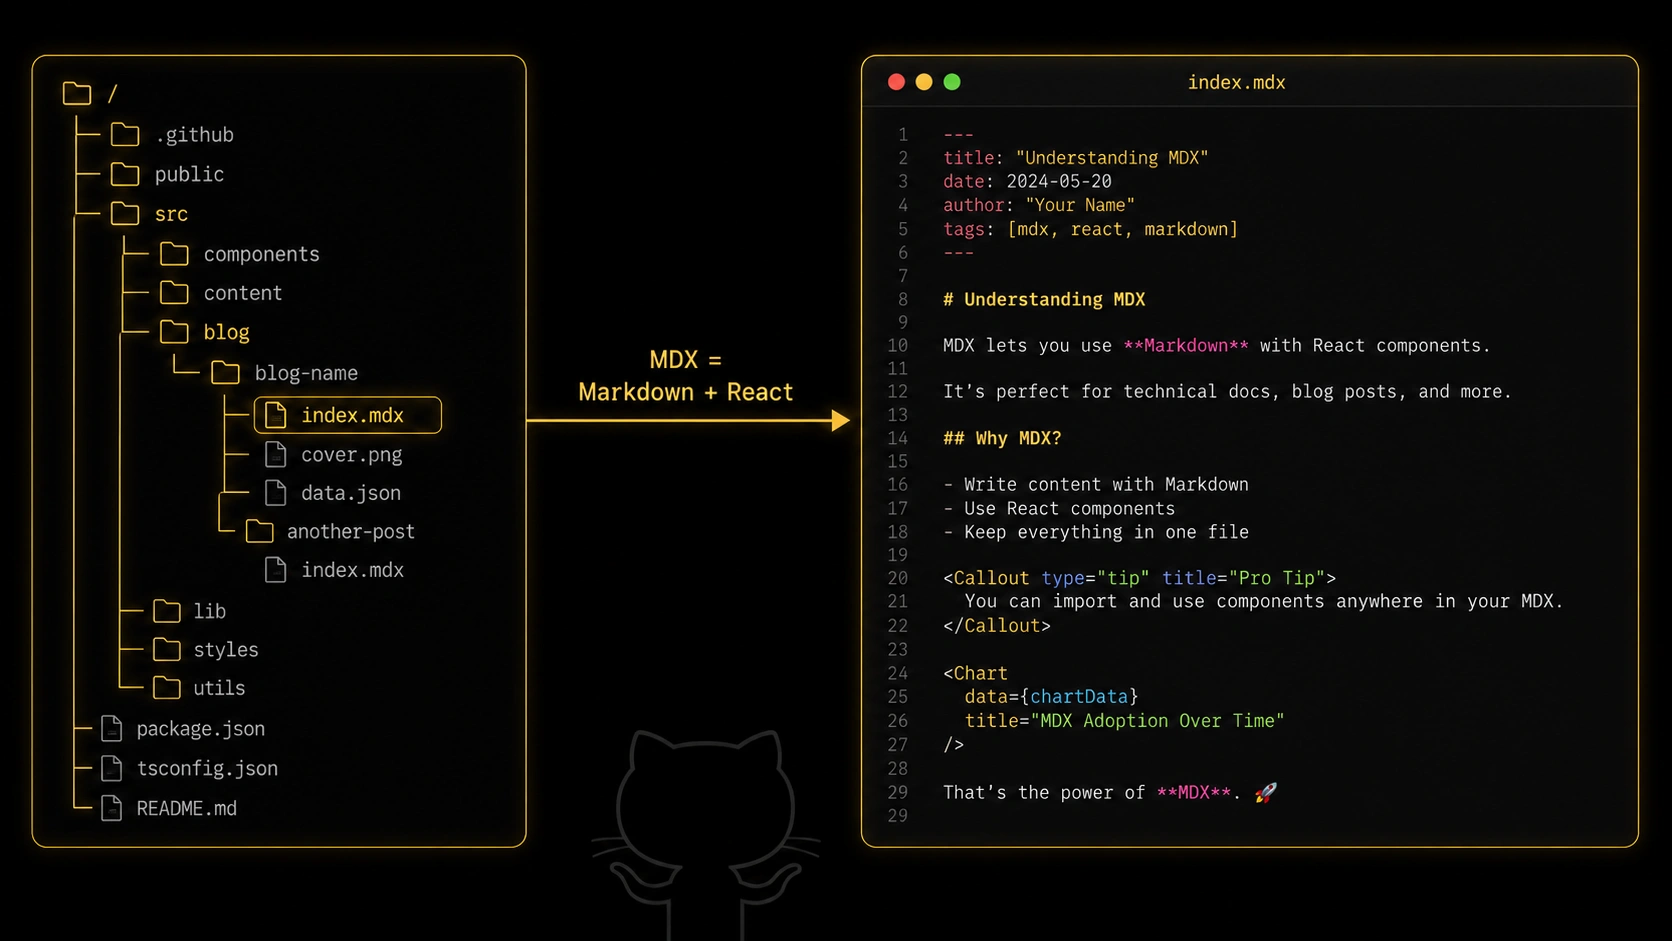Click line number 14 in gutter

tap(897, 438)
